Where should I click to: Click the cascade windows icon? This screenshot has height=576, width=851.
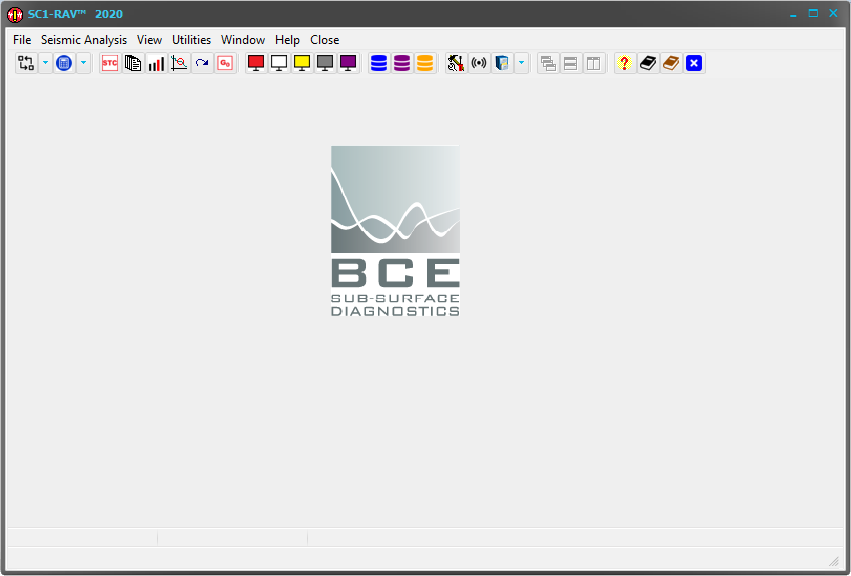pos(548,64)
